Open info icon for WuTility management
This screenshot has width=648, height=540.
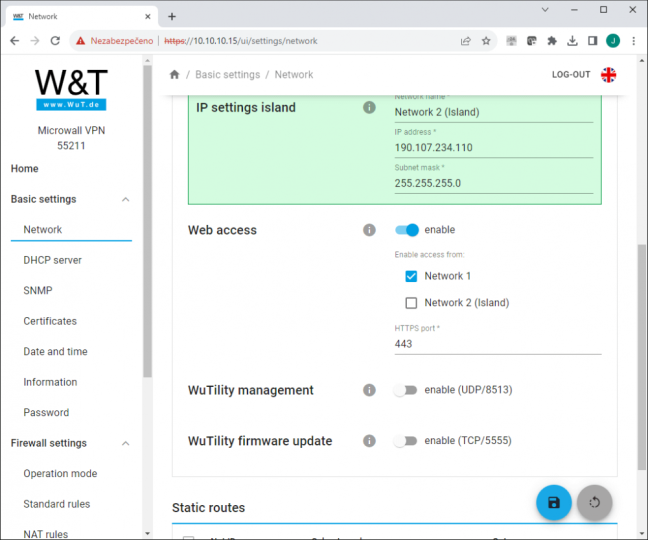click(x=369, y=390)
